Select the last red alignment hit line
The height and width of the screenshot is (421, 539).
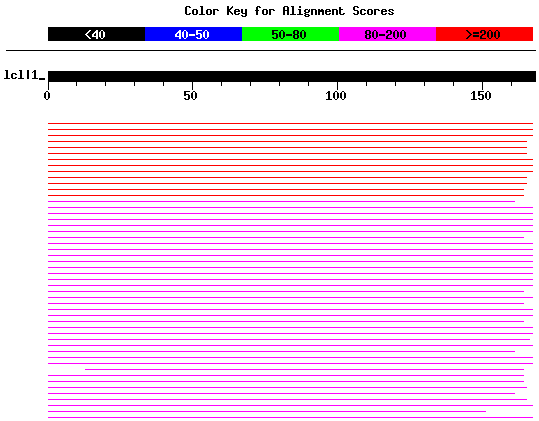pos(286,196)
